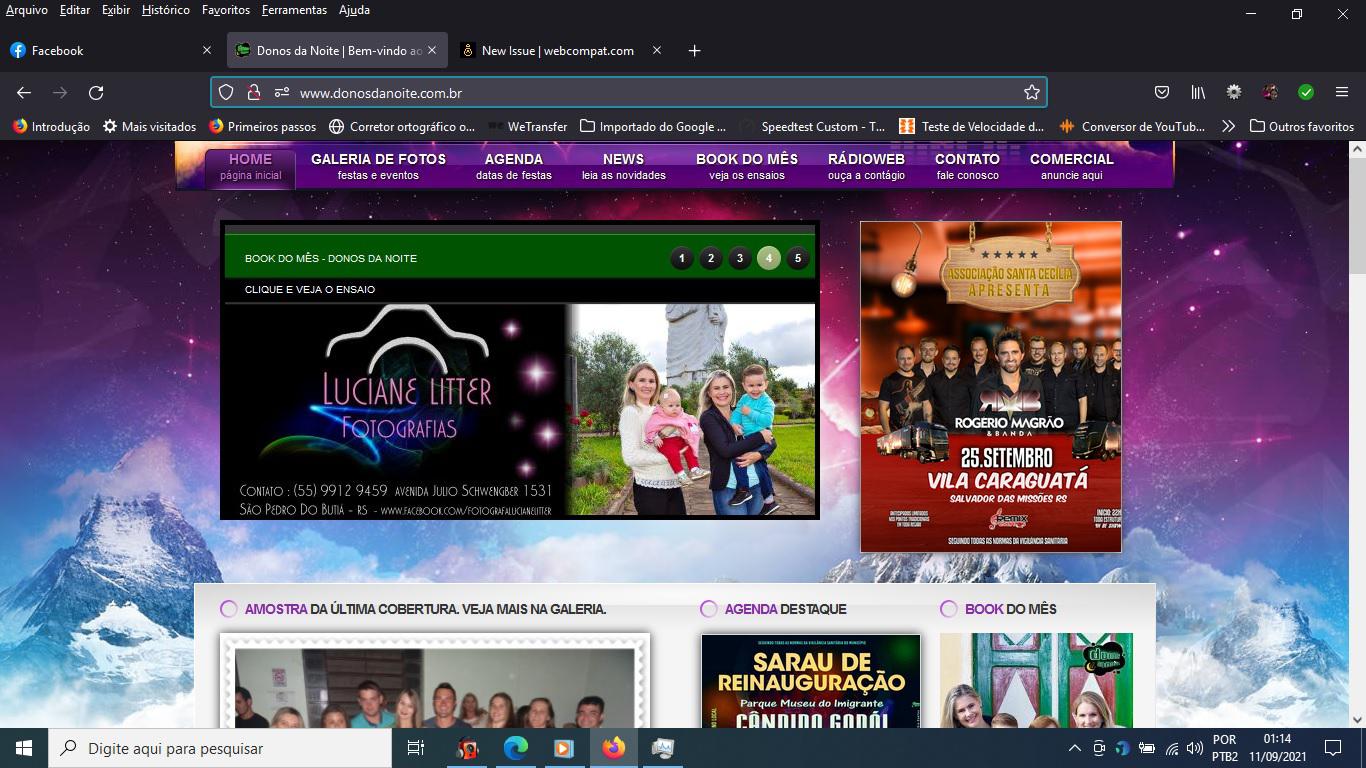Open the Firefox library icon
The height and width of the screenshot is (768, 1366).
pyautogui.click(x=1198, y=92)
